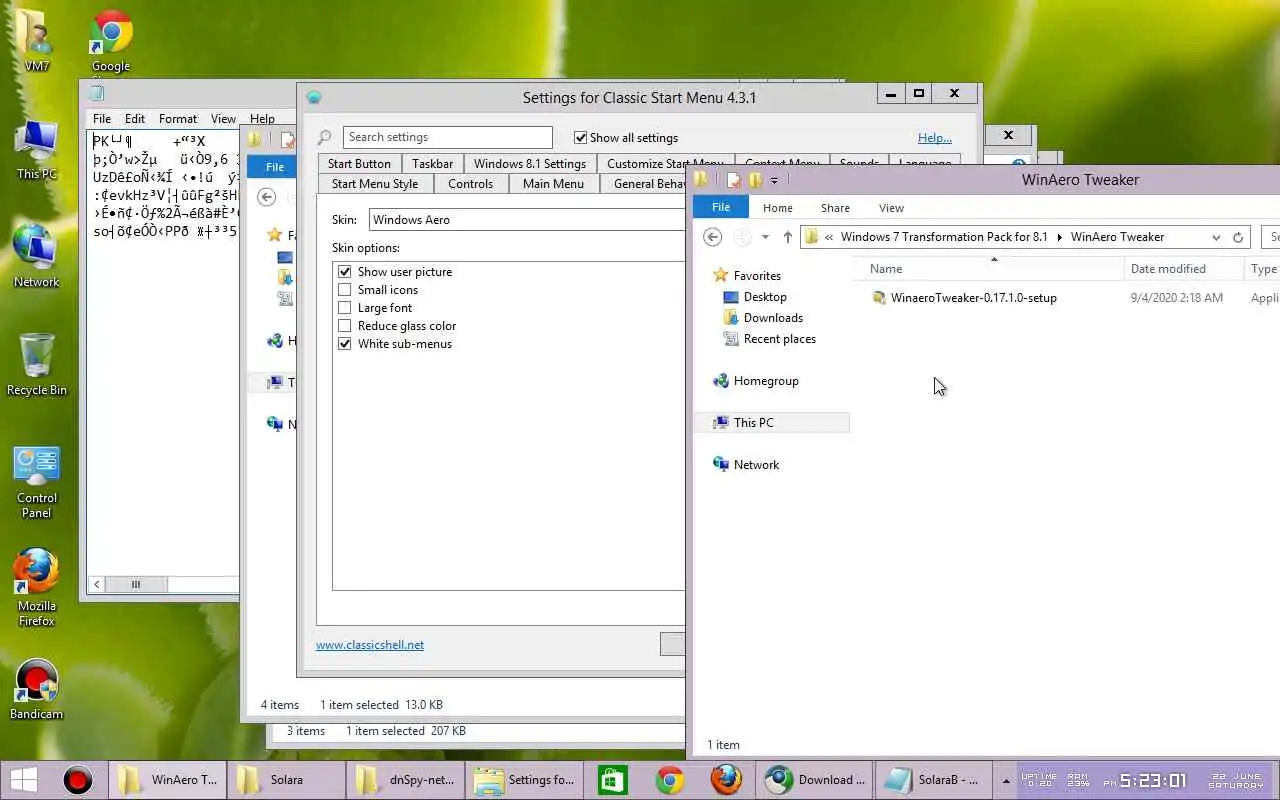The image size is (1280, 800).
Task: Click the WinaeroTweaker setup file icon
Action: pyautogui.click(x=879, y=298)
